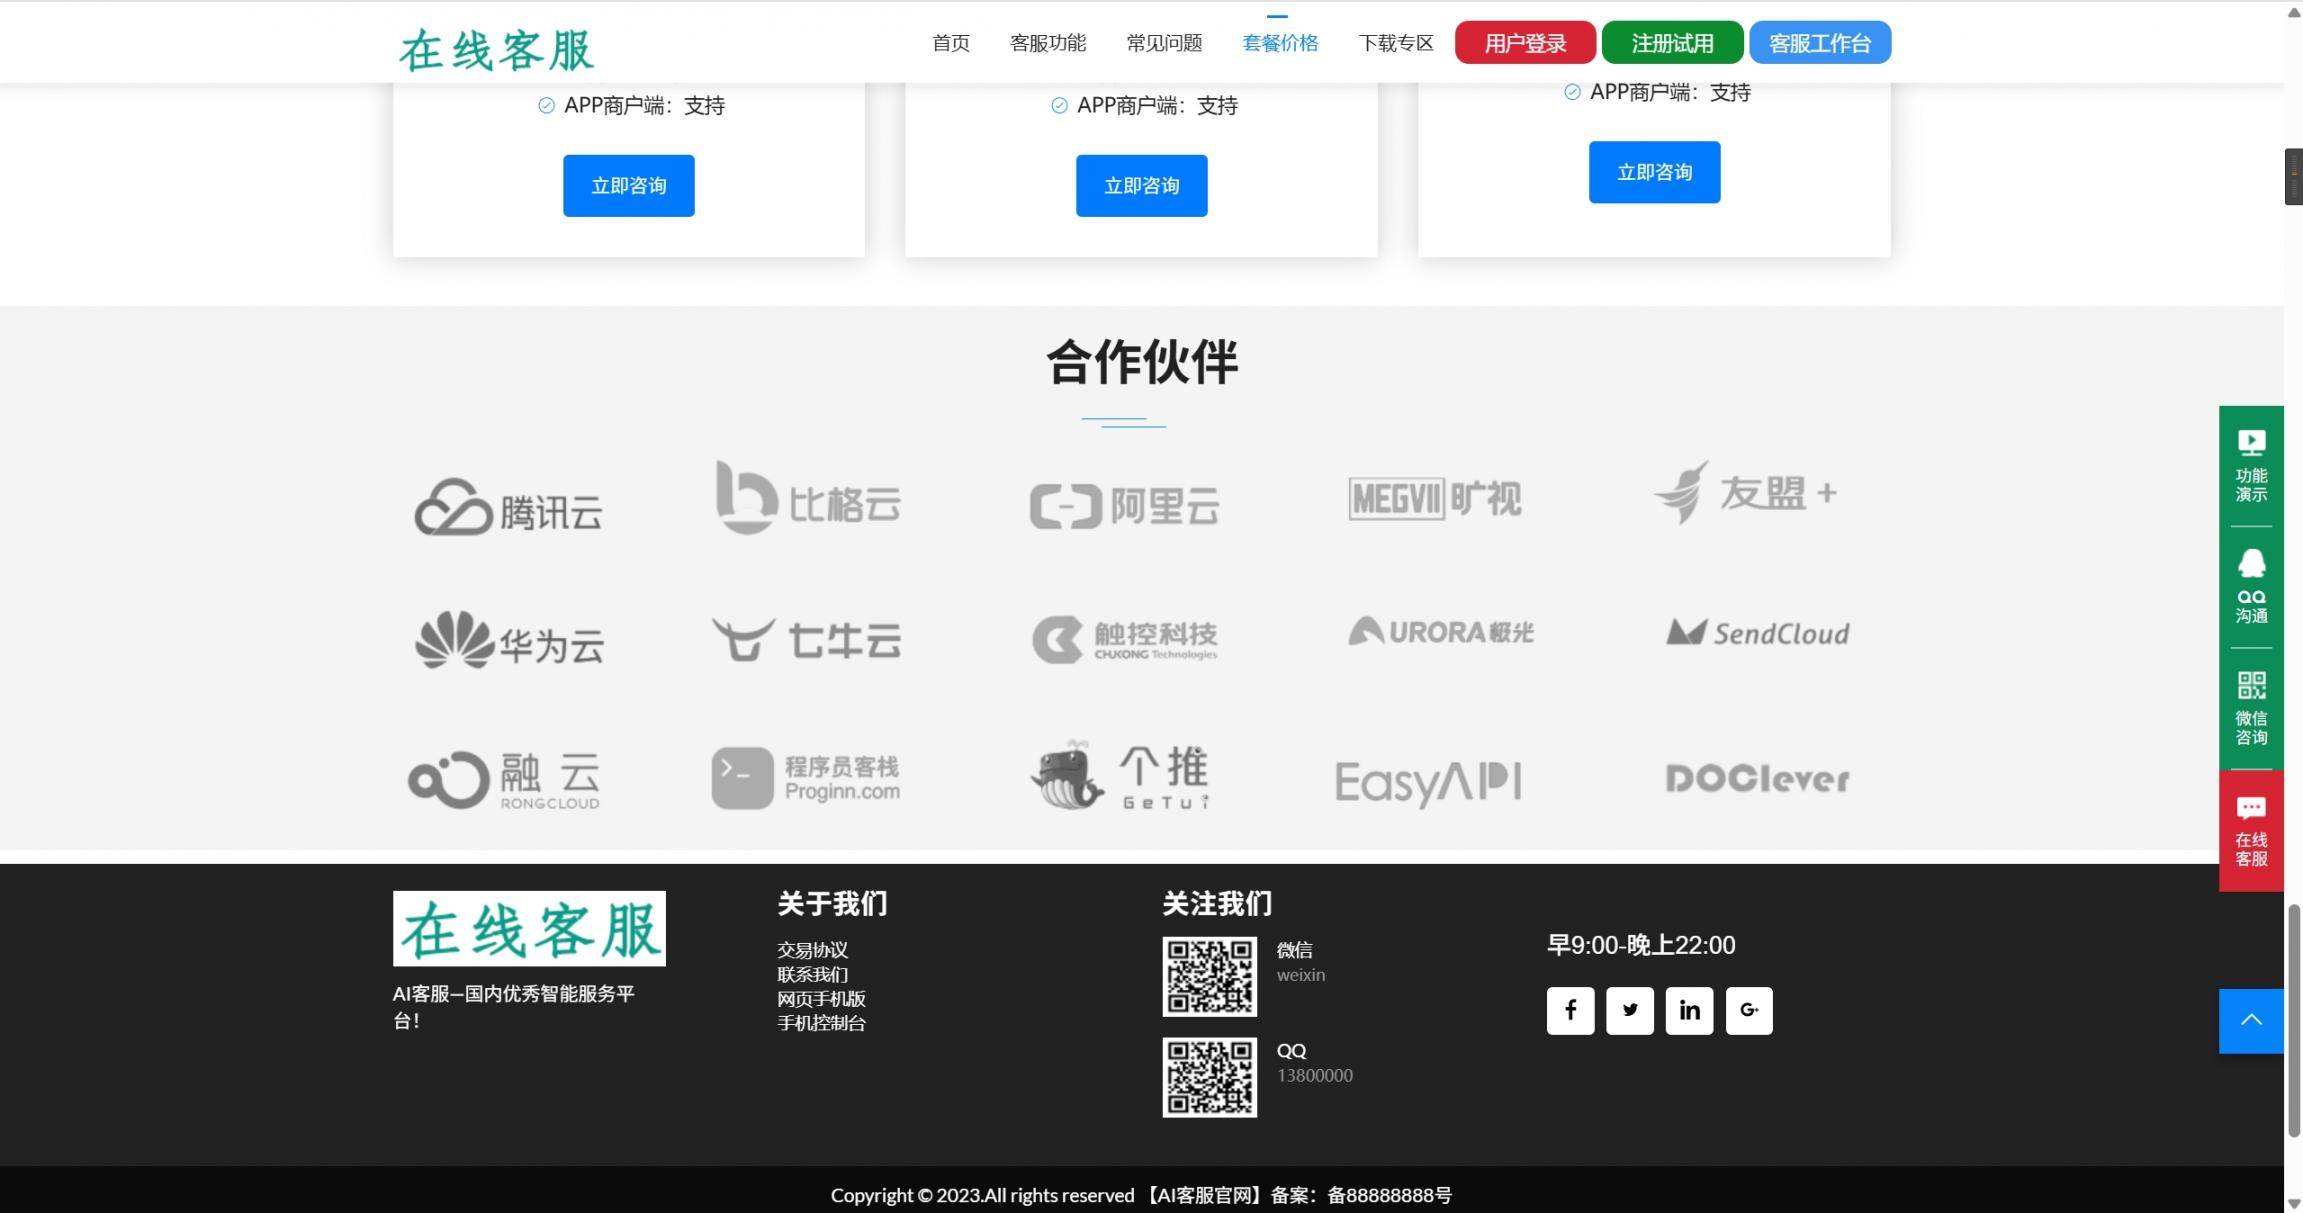Click the Twitter icon in the footer
Screen dimensions: 2303x1213
coord(1629,1010)
